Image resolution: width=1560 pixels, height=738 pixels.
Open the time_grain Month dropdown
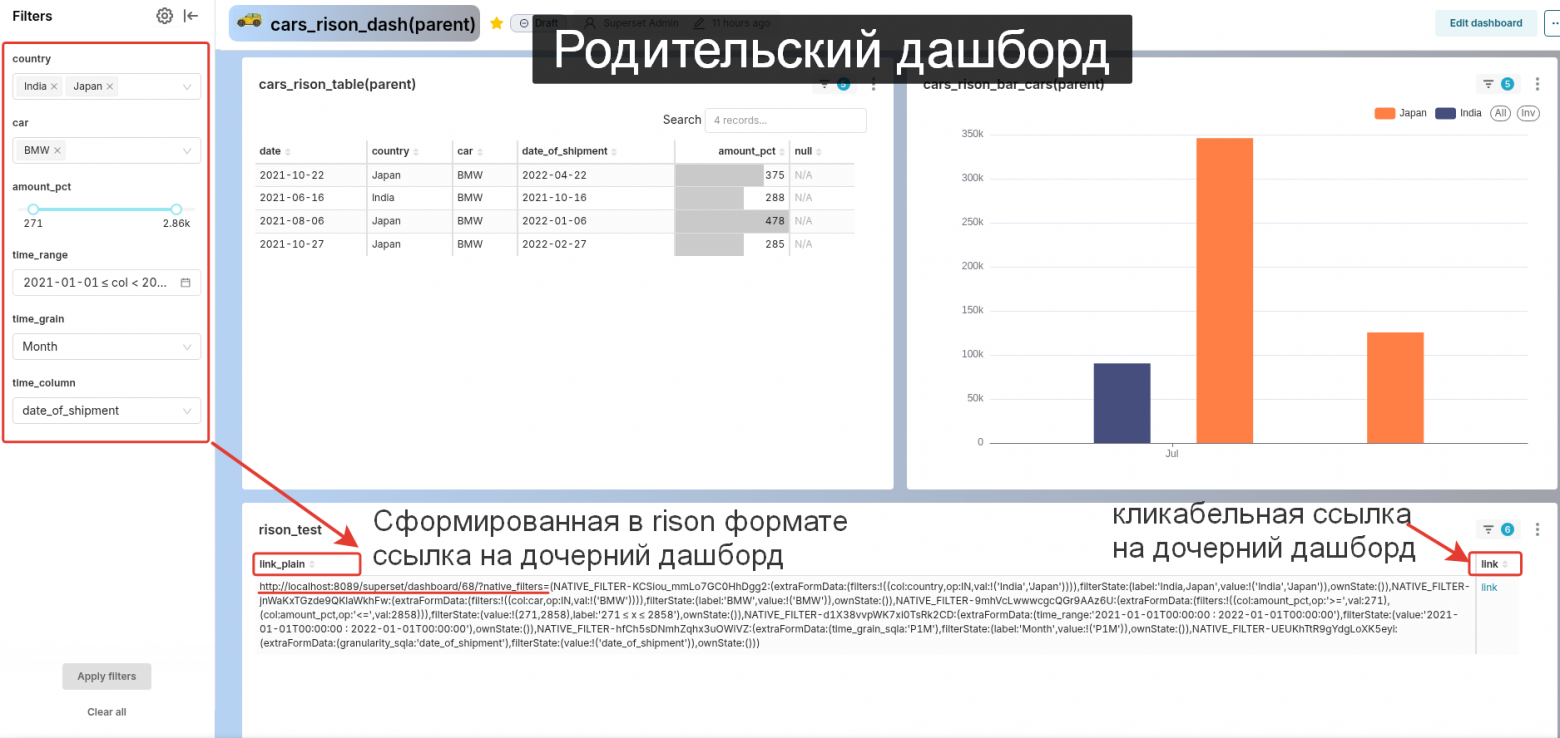[x=106, y=346]
